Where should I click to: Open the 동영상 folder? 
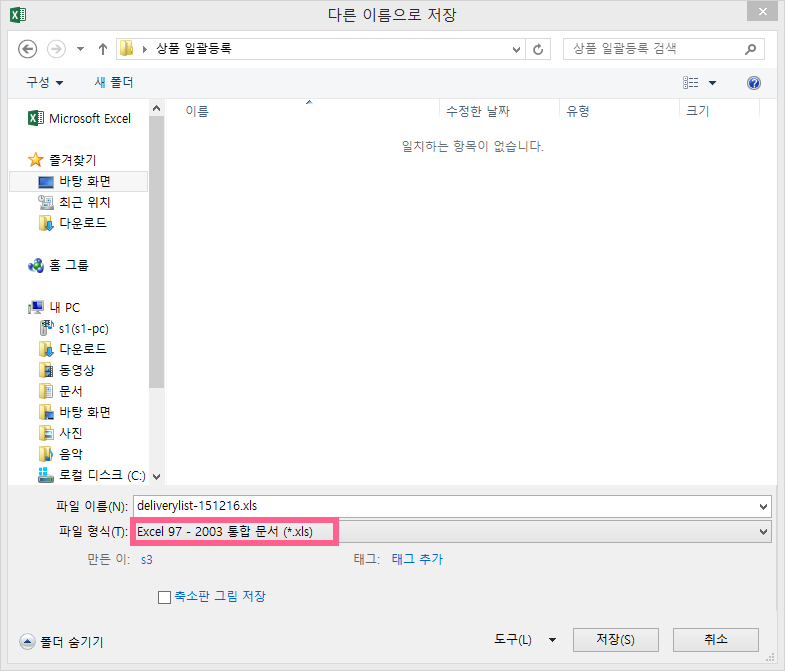tap(66, 371)
